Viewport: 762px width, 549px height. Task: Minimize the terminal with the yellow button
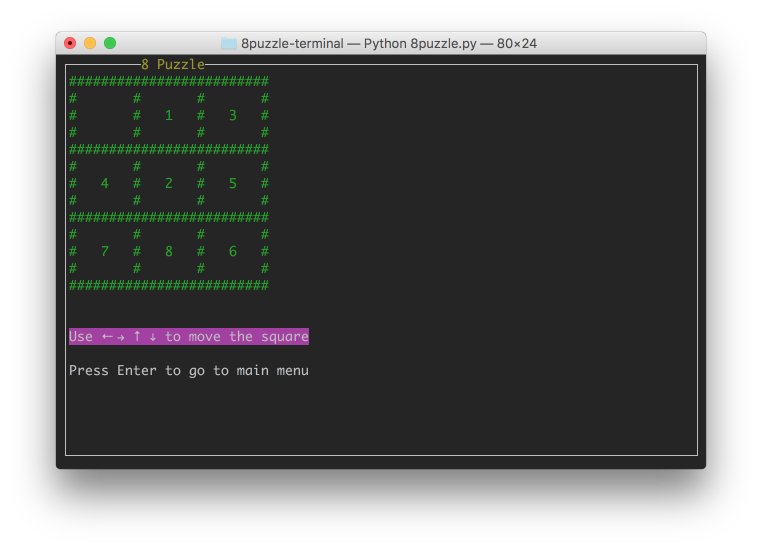coord(90,43)
